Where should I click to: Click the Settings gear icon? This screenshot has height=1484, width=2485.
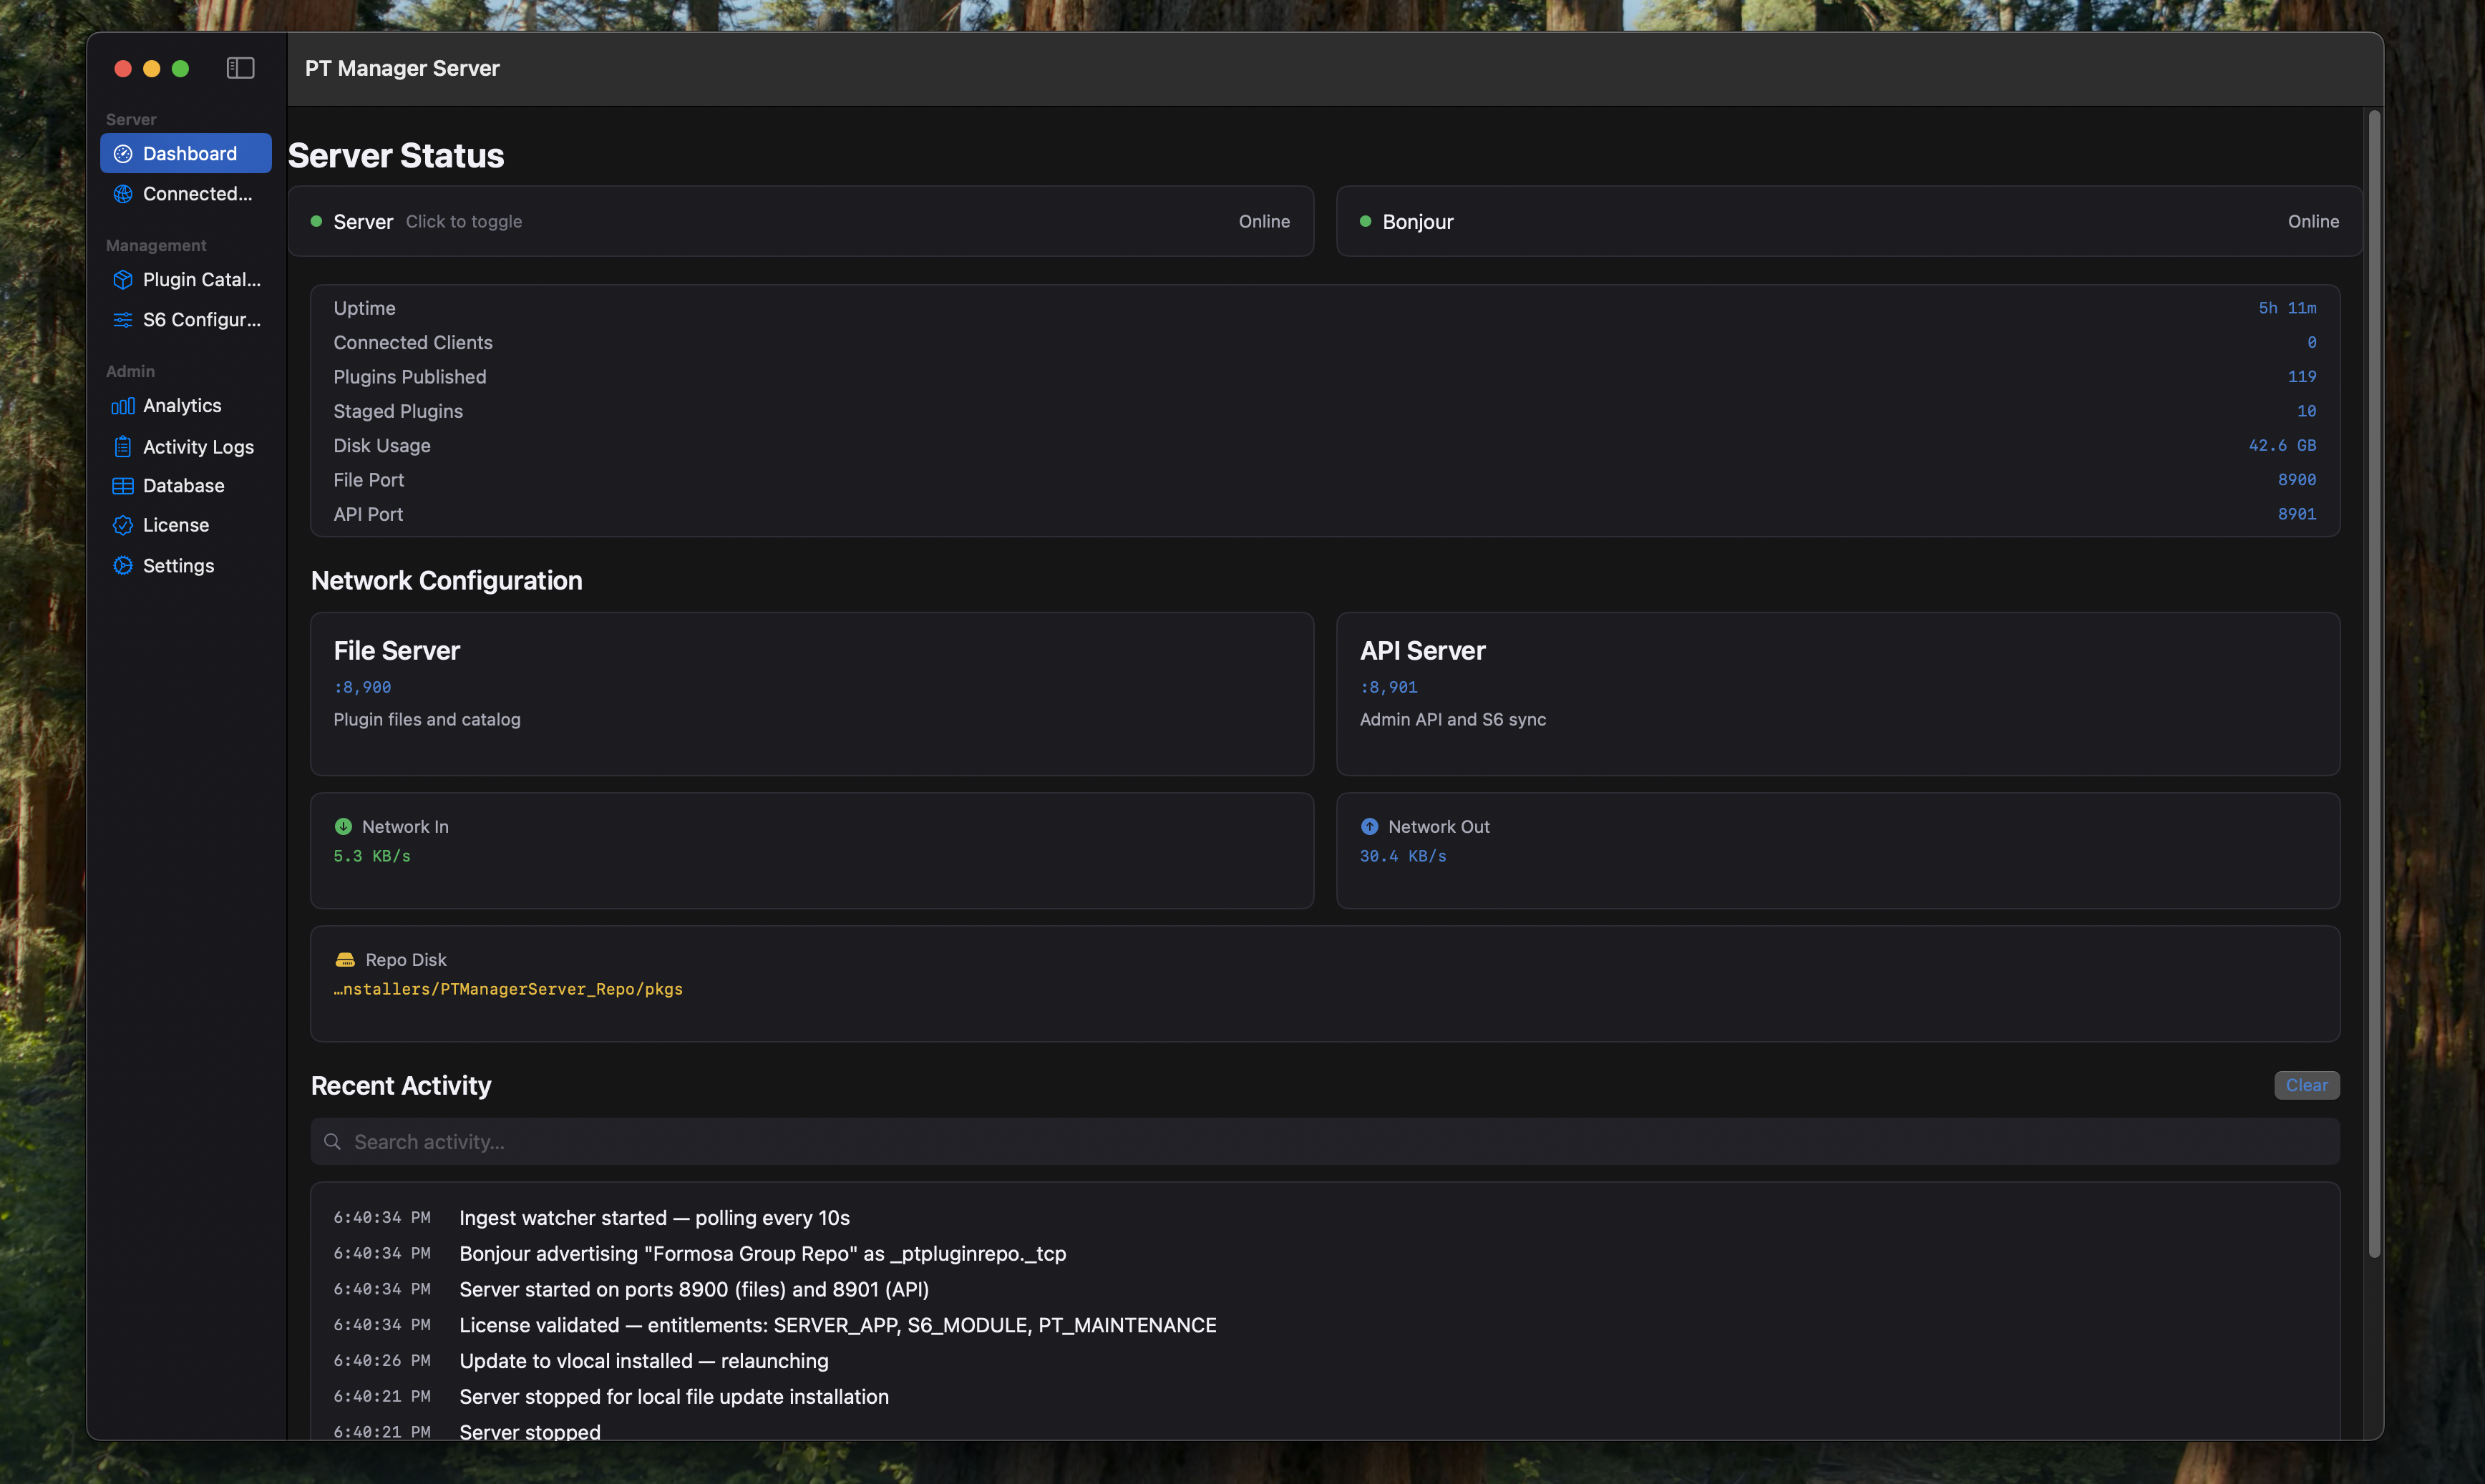[x=123, y=566]
